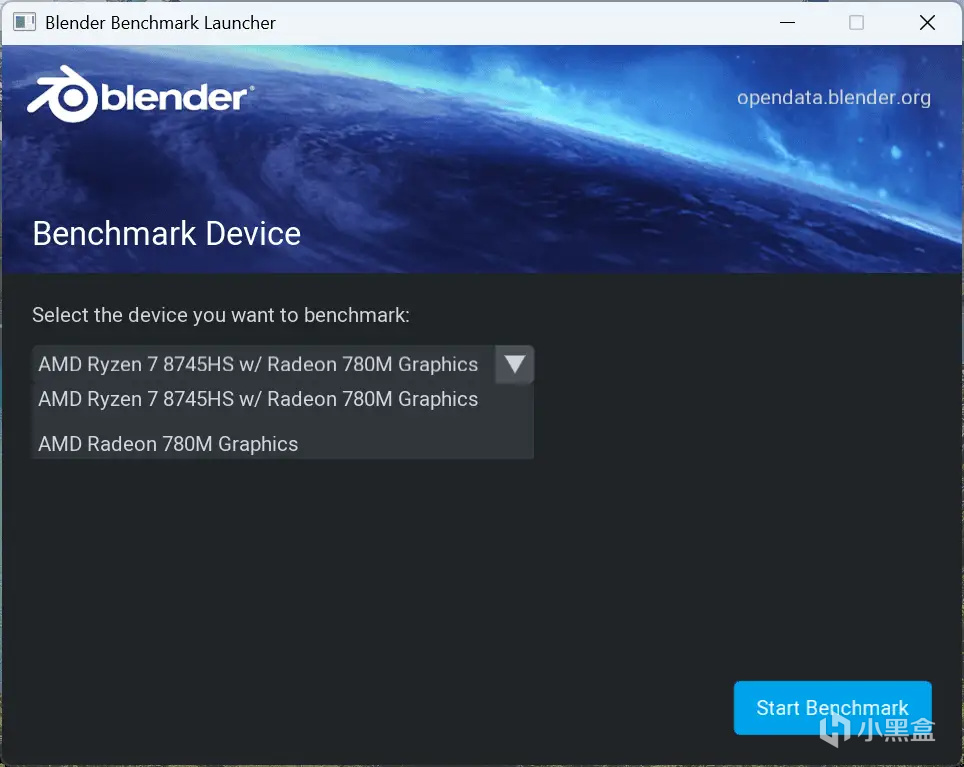Viewport: 964px width, 767px height.
Task: Click the 'Select the device you want to benchmark:' label
Action: [221, 315]
